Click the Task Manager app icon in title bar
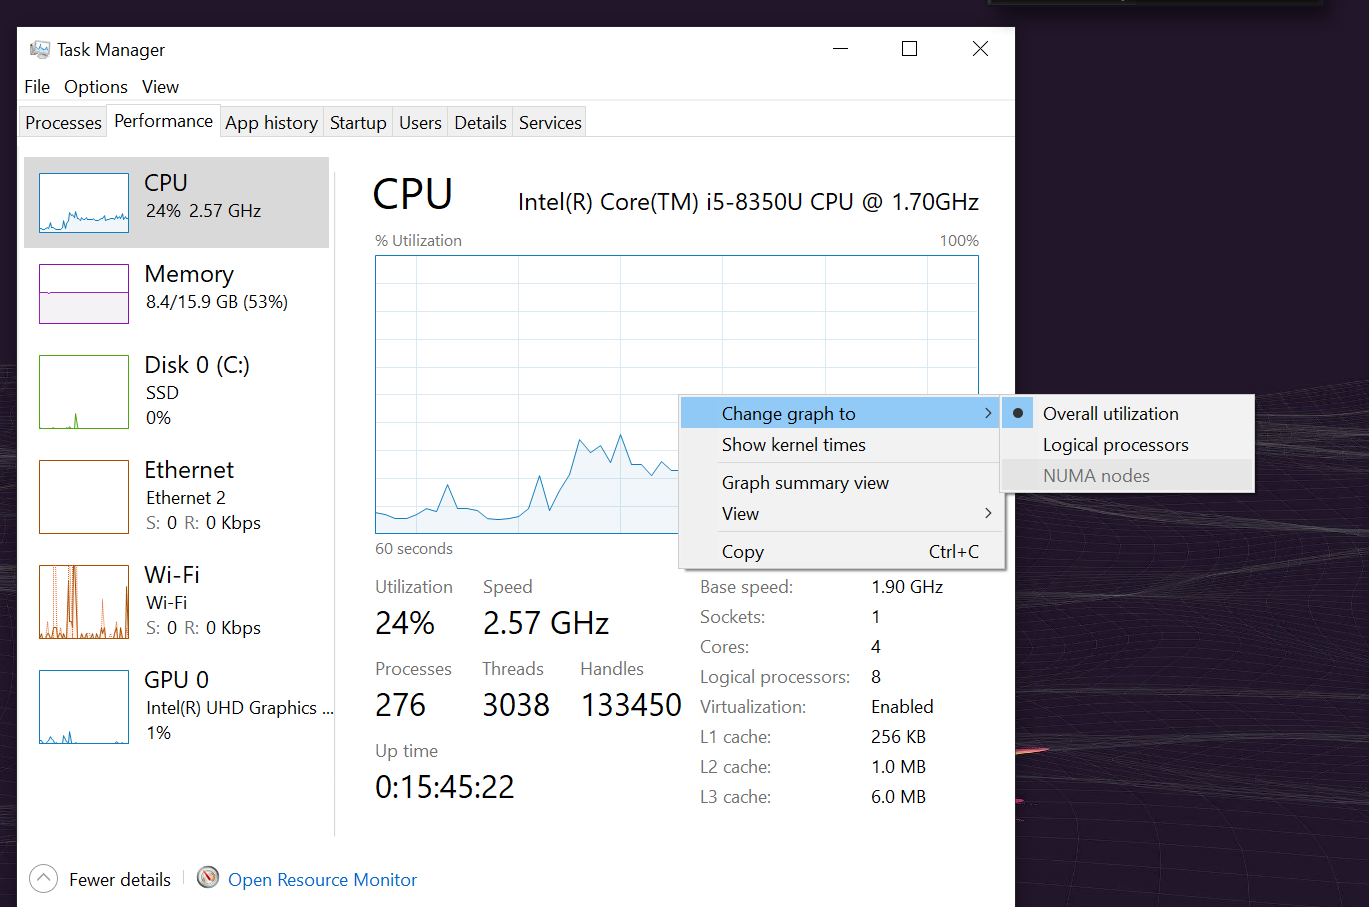 [x=40, y=49]
